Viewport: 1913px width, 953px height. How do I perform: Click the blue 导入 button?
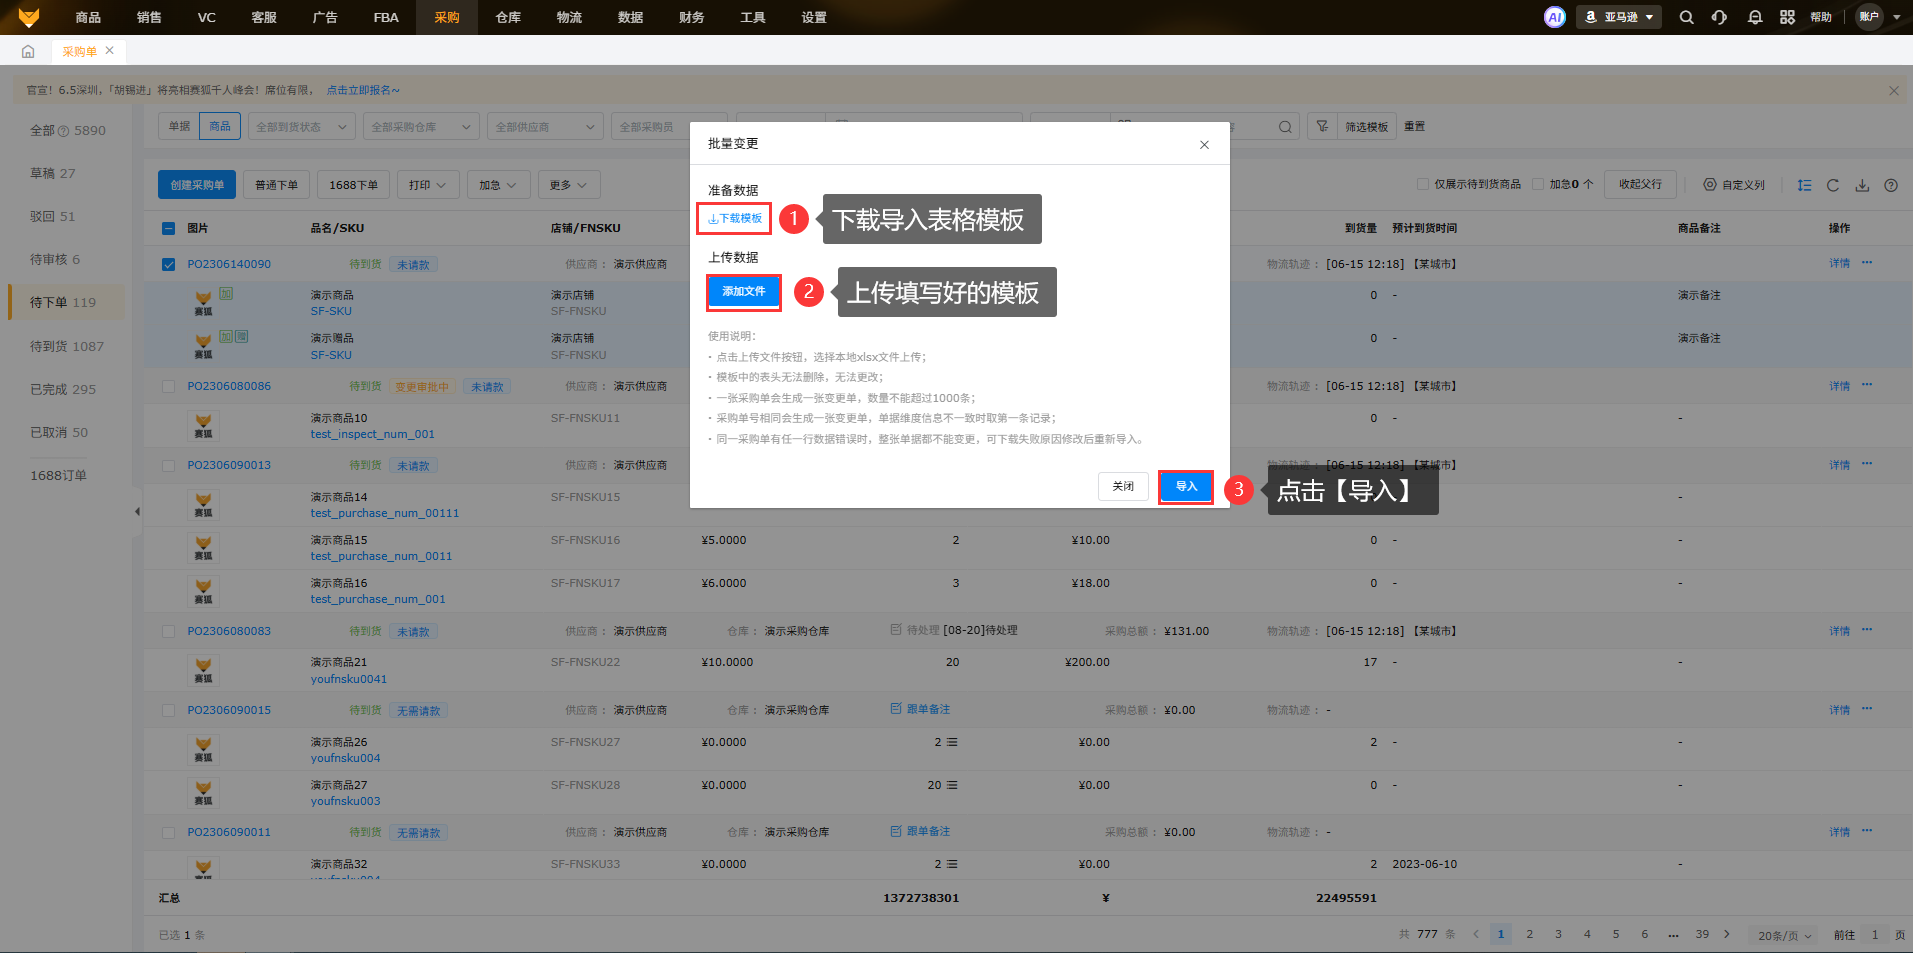[x=1186, y=487]
